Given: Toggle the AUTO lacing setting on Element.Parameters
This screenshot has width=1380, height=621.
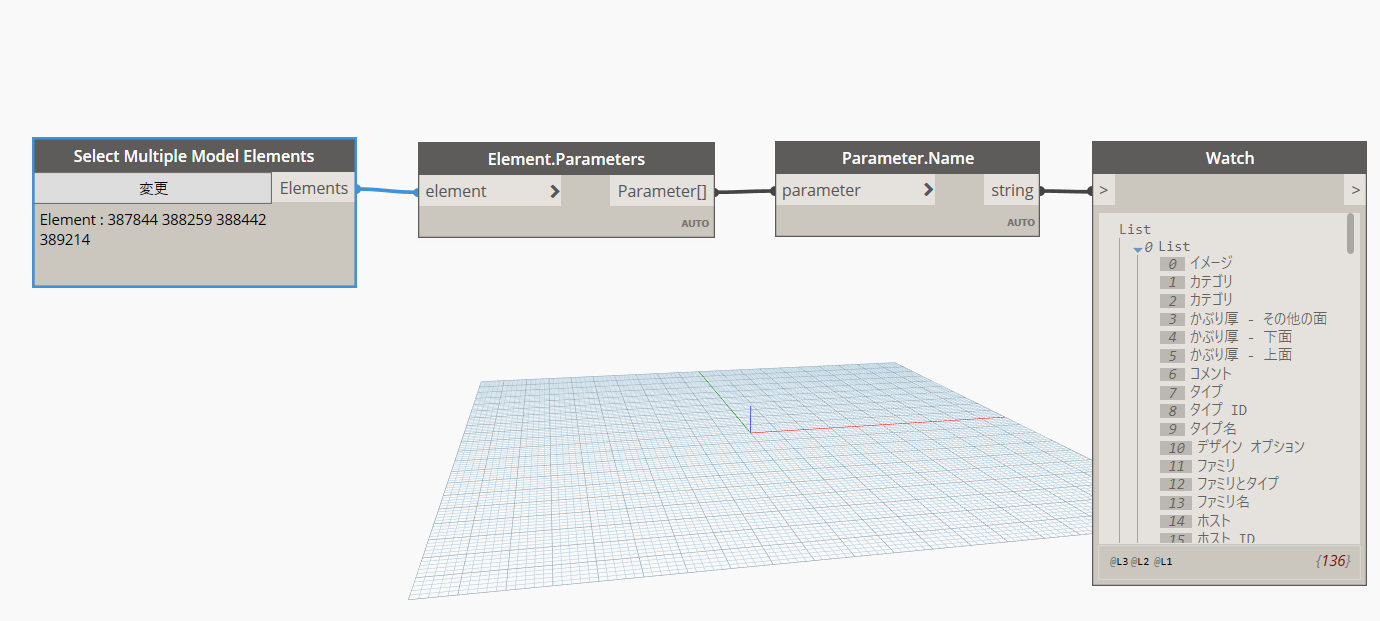Looking at the screenshot, I should tap(695, 223).
